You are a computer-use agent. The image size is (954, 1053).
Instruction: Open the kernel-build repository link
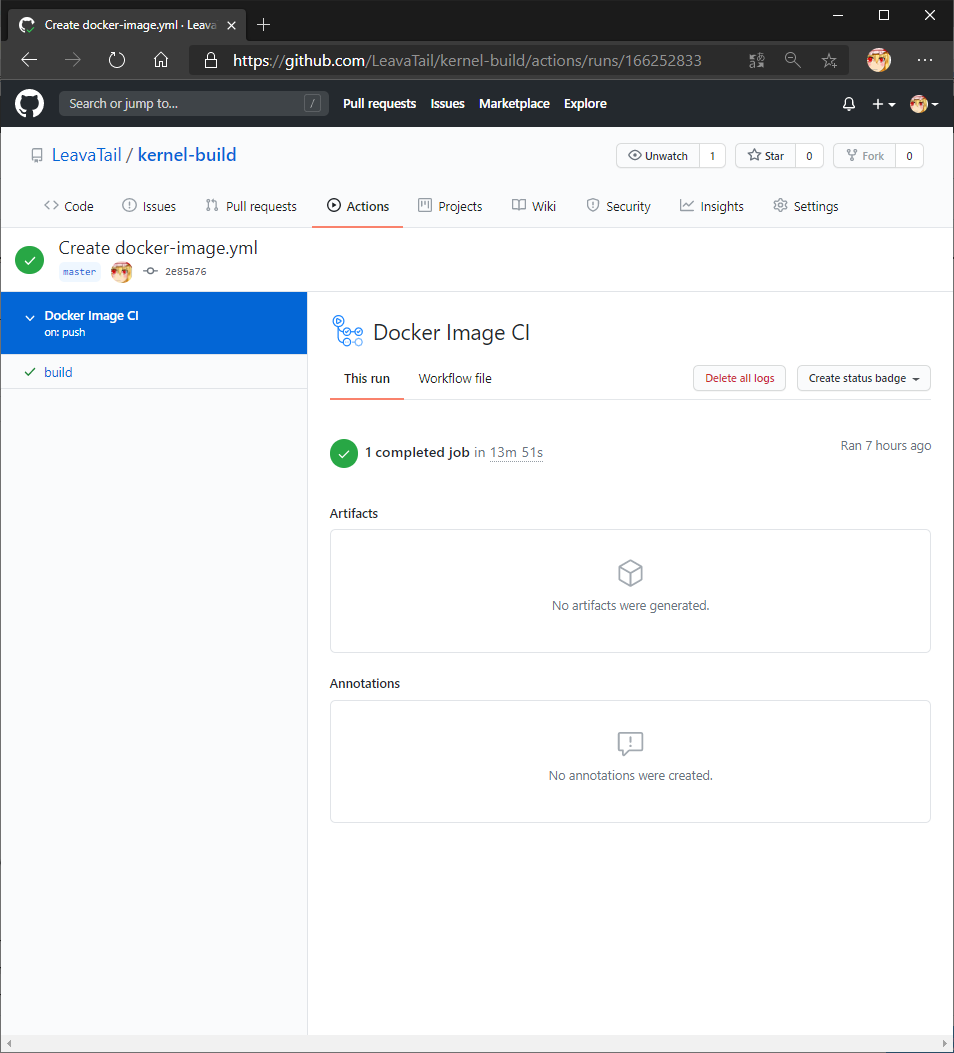(187, 155)
